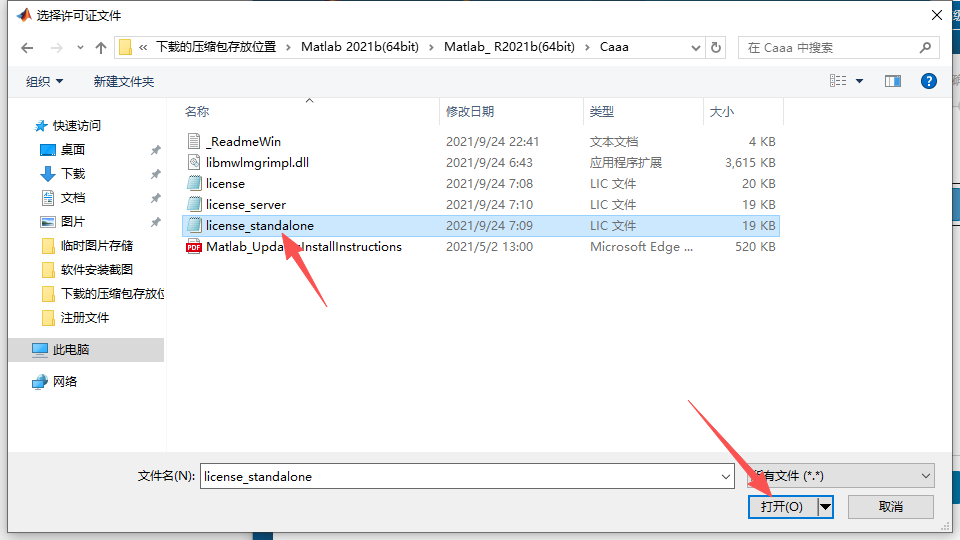Open recent locations dropdown arrow
Screen dimensions: 960x540
click(x=80, y=48)
